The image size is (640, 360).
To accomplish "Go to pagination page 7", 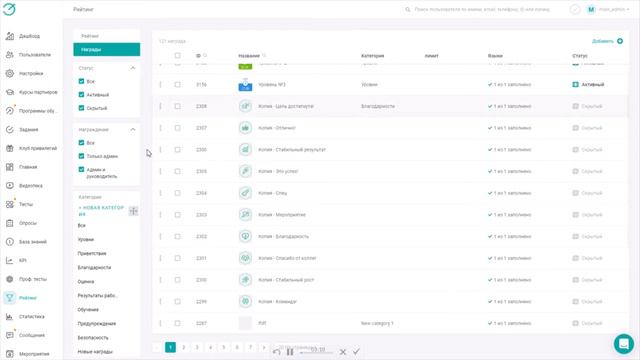I will pos(251,347).
